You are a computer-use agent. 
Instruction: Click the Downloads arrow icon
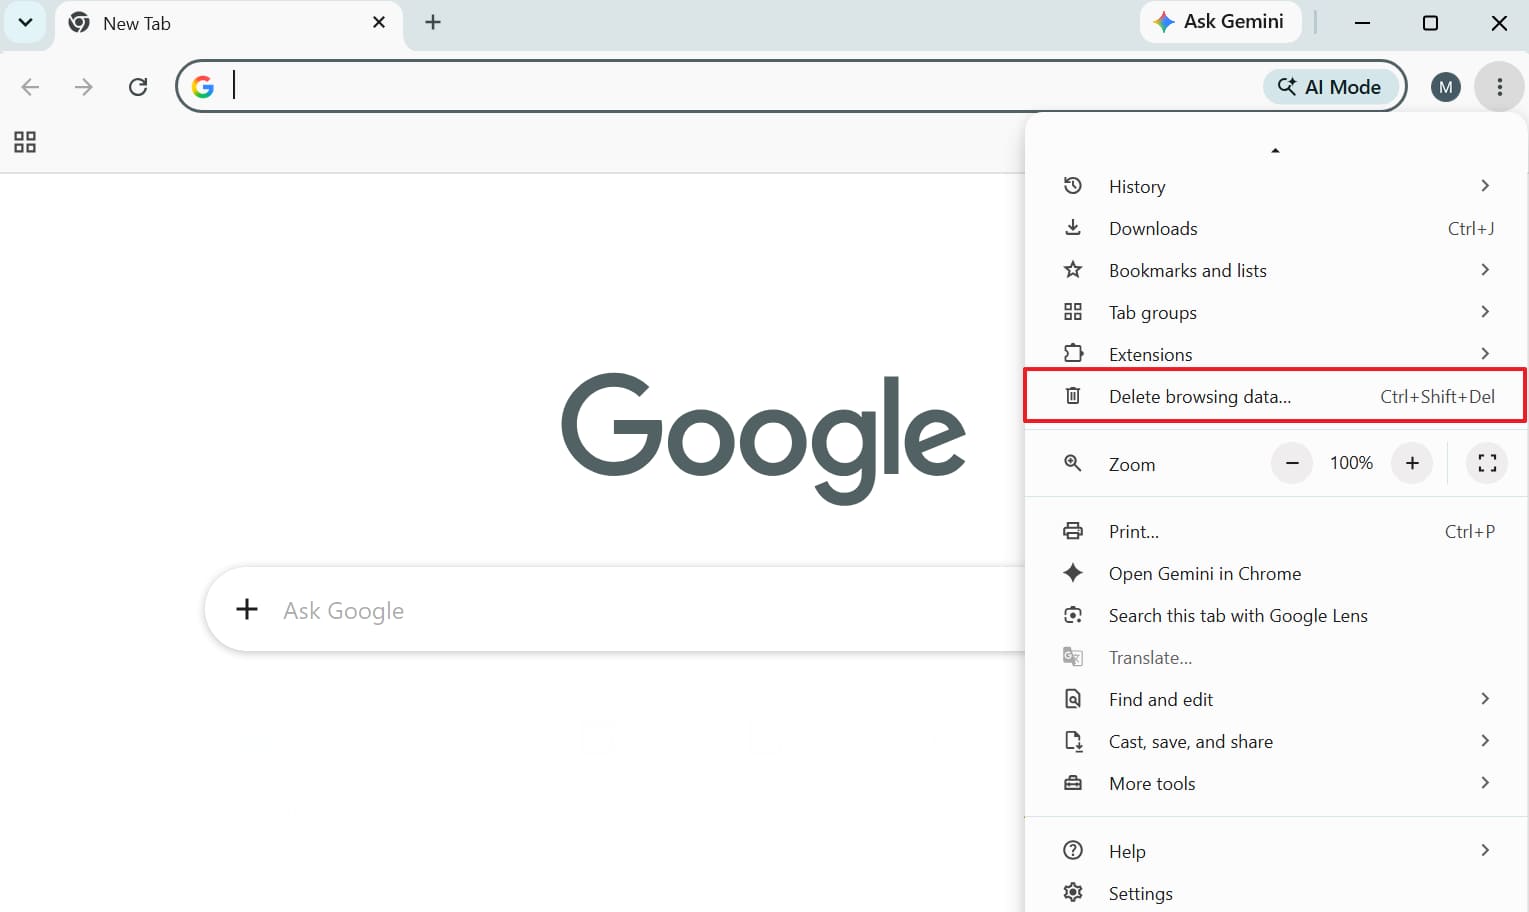pos(1073,228)
